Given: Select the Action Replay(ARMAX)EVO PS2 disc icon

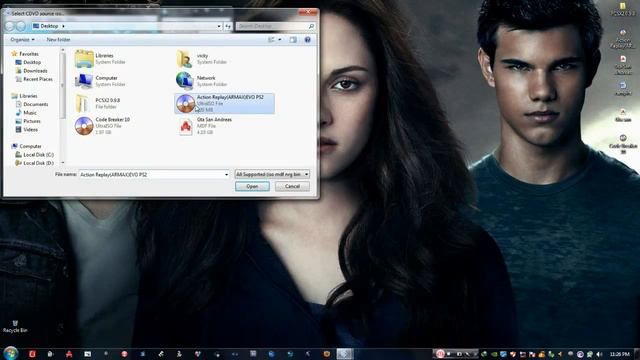Looking at the screenshot, I should [185, 103].
